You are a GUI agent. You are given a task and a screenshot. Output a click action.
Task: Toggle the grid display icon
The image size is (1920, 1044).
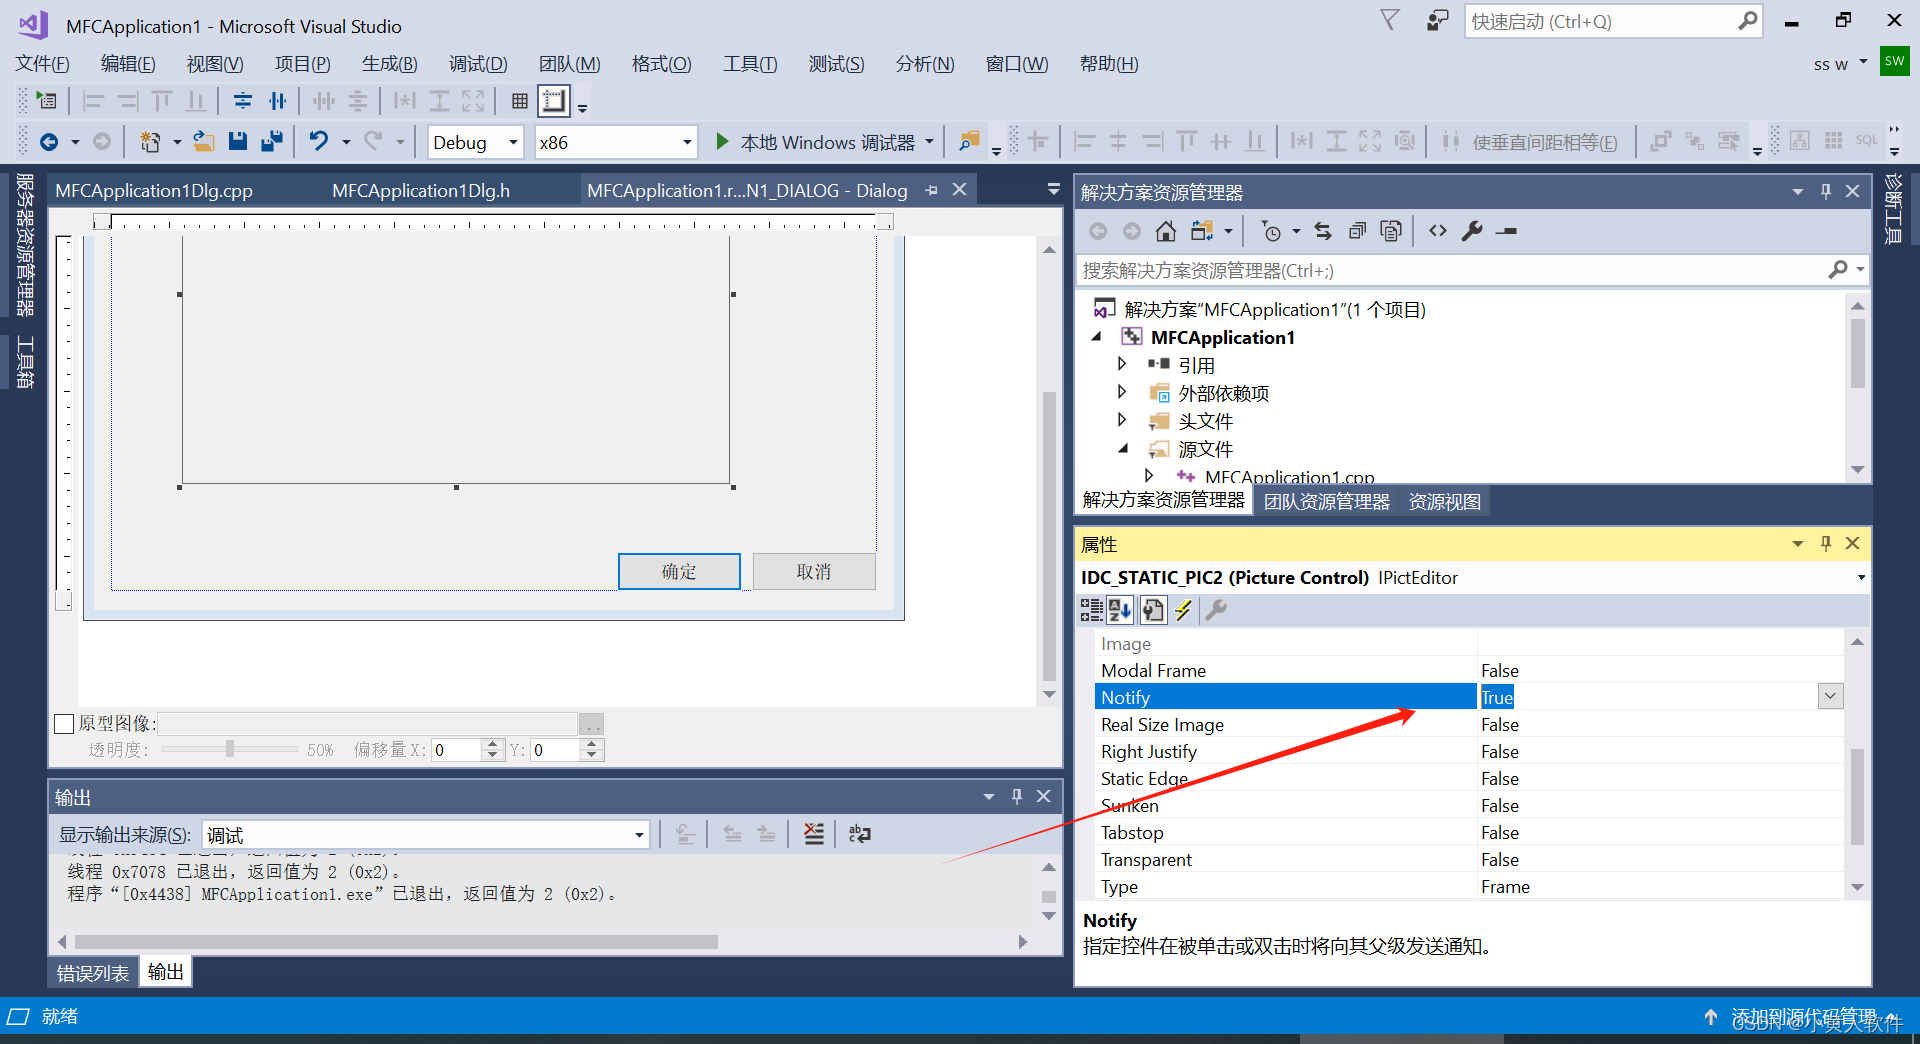tap(519, 101)
